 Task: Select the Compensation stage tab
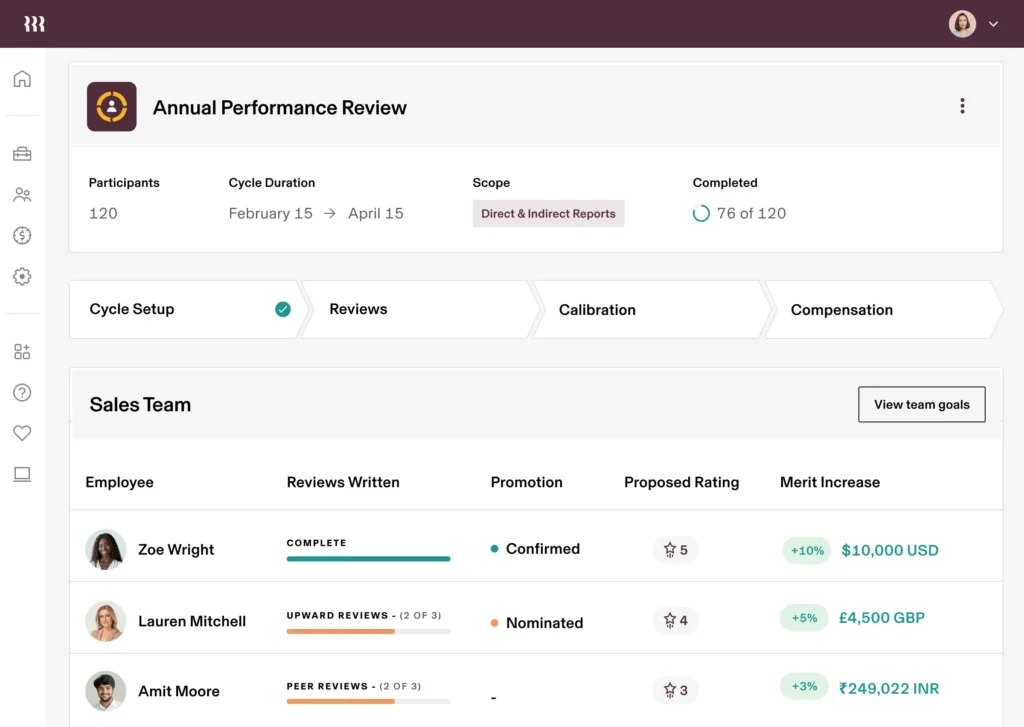pos(841,309)
